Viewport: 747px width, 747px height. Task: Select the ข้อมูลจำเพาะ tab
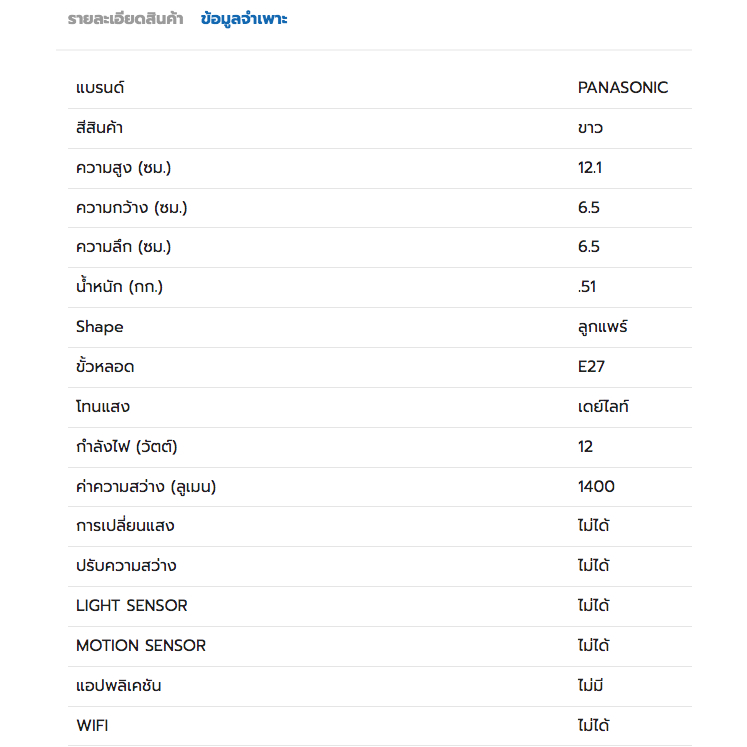coord(244,19)
